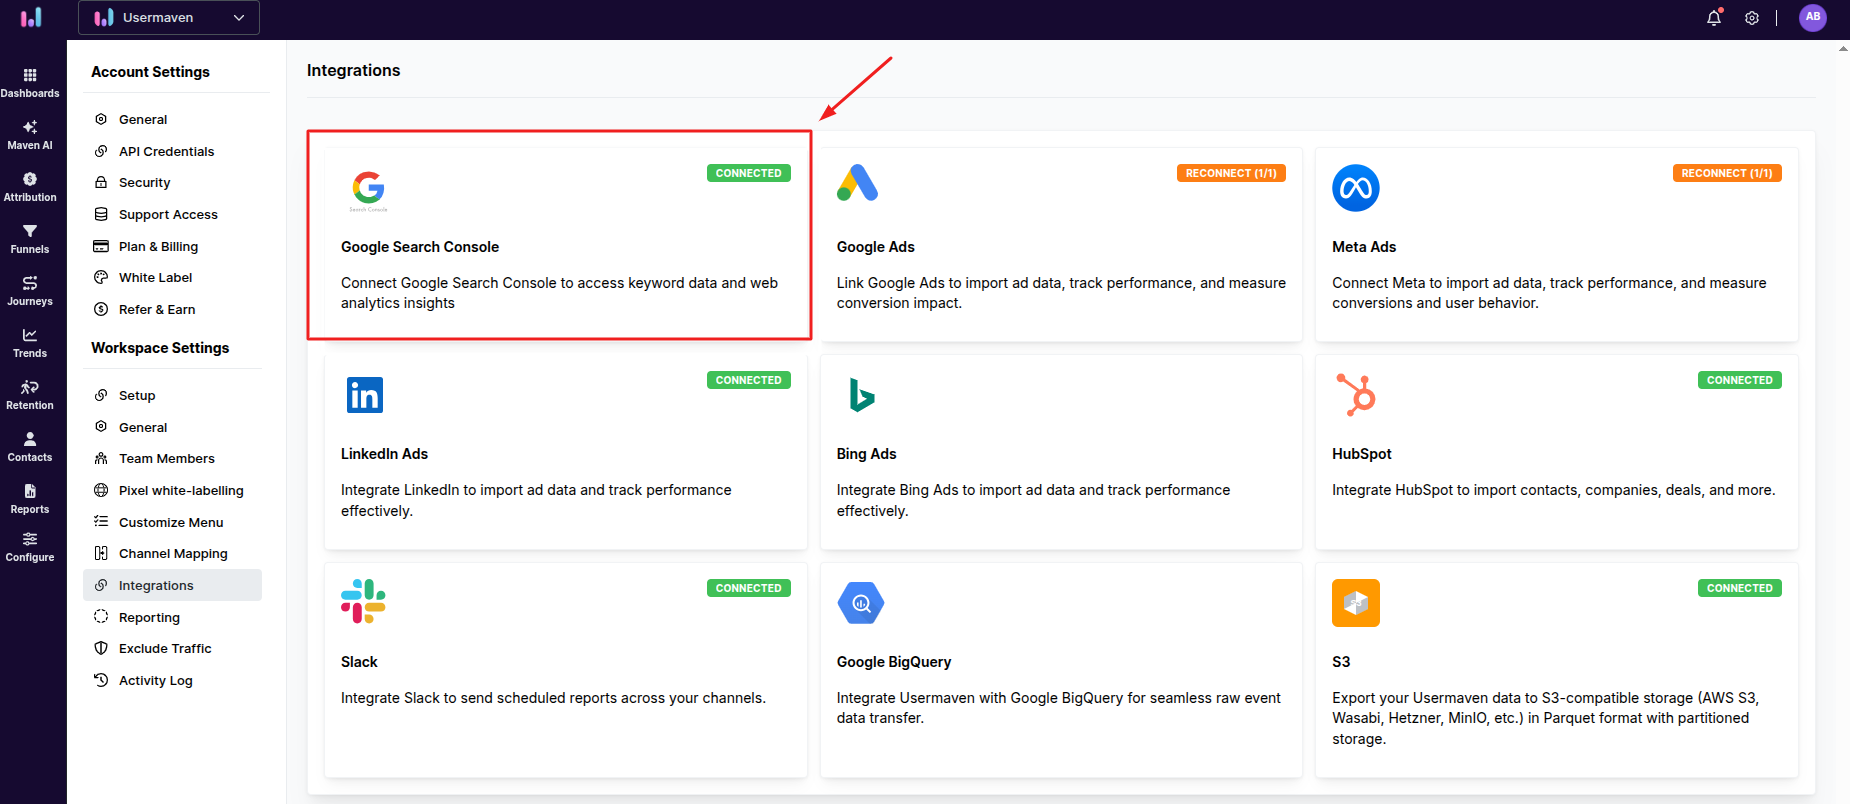The height and width of the screenshot is (804, 1850).
Task: Open API Credentials settings
Action: pyautogui.click(x=166, y=151)
